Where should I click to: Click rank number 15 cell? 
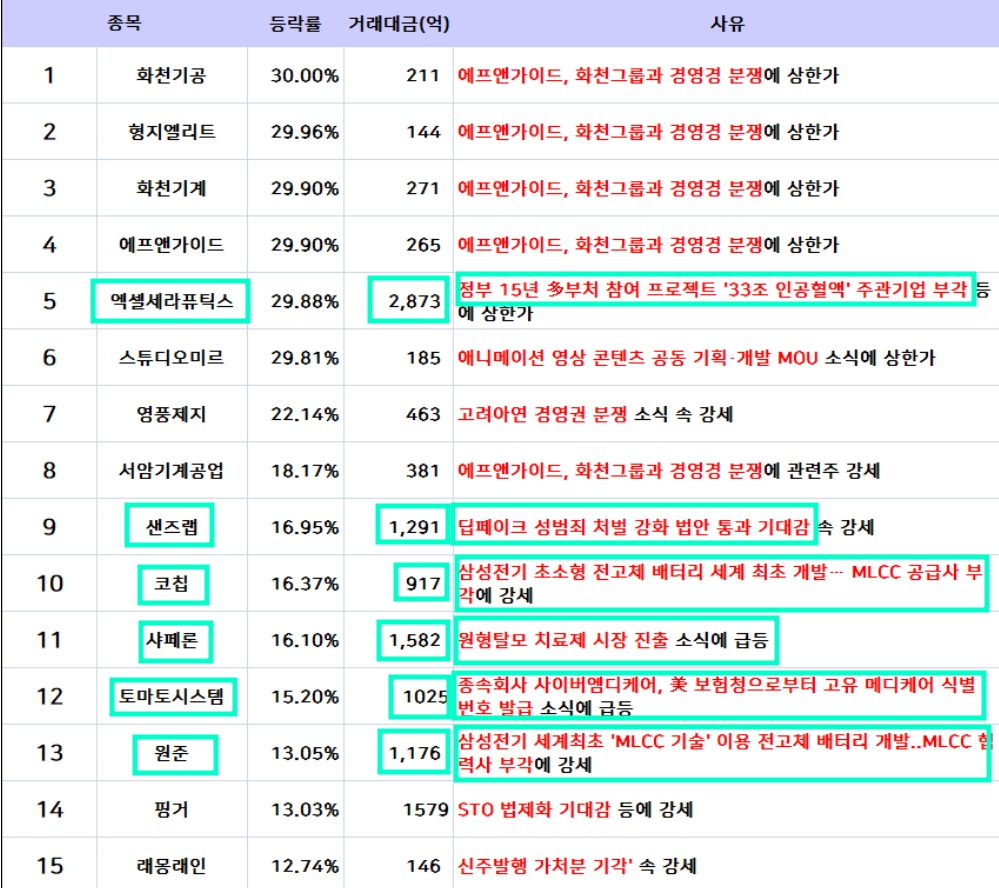tap(49, 866)
